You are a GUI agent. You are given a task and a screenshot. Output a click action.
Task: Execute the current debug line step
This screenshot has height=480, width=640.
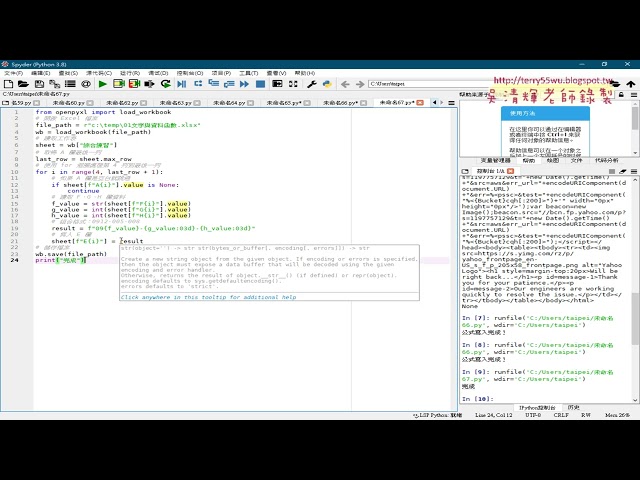coord(198,84)
